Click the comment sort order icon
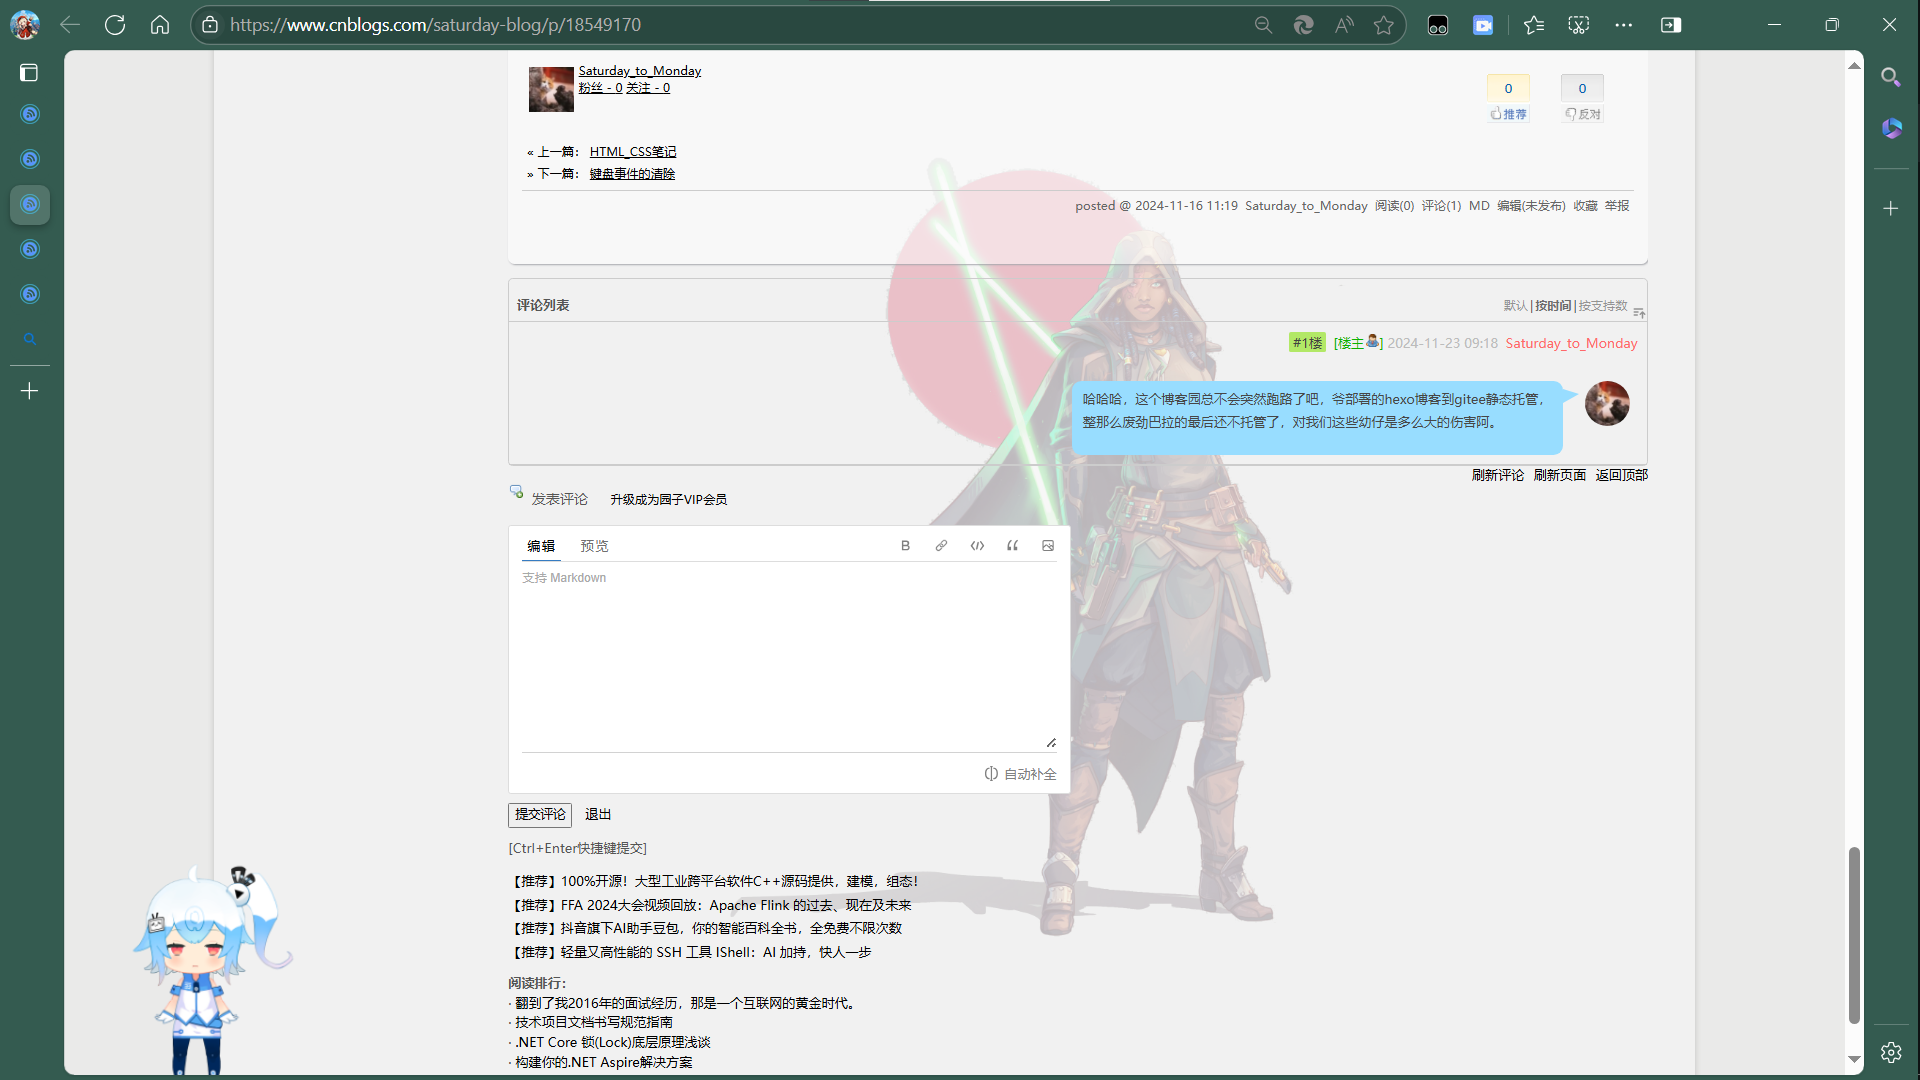Viewport: 1920px width, 1080px height. click(1639, 313)
